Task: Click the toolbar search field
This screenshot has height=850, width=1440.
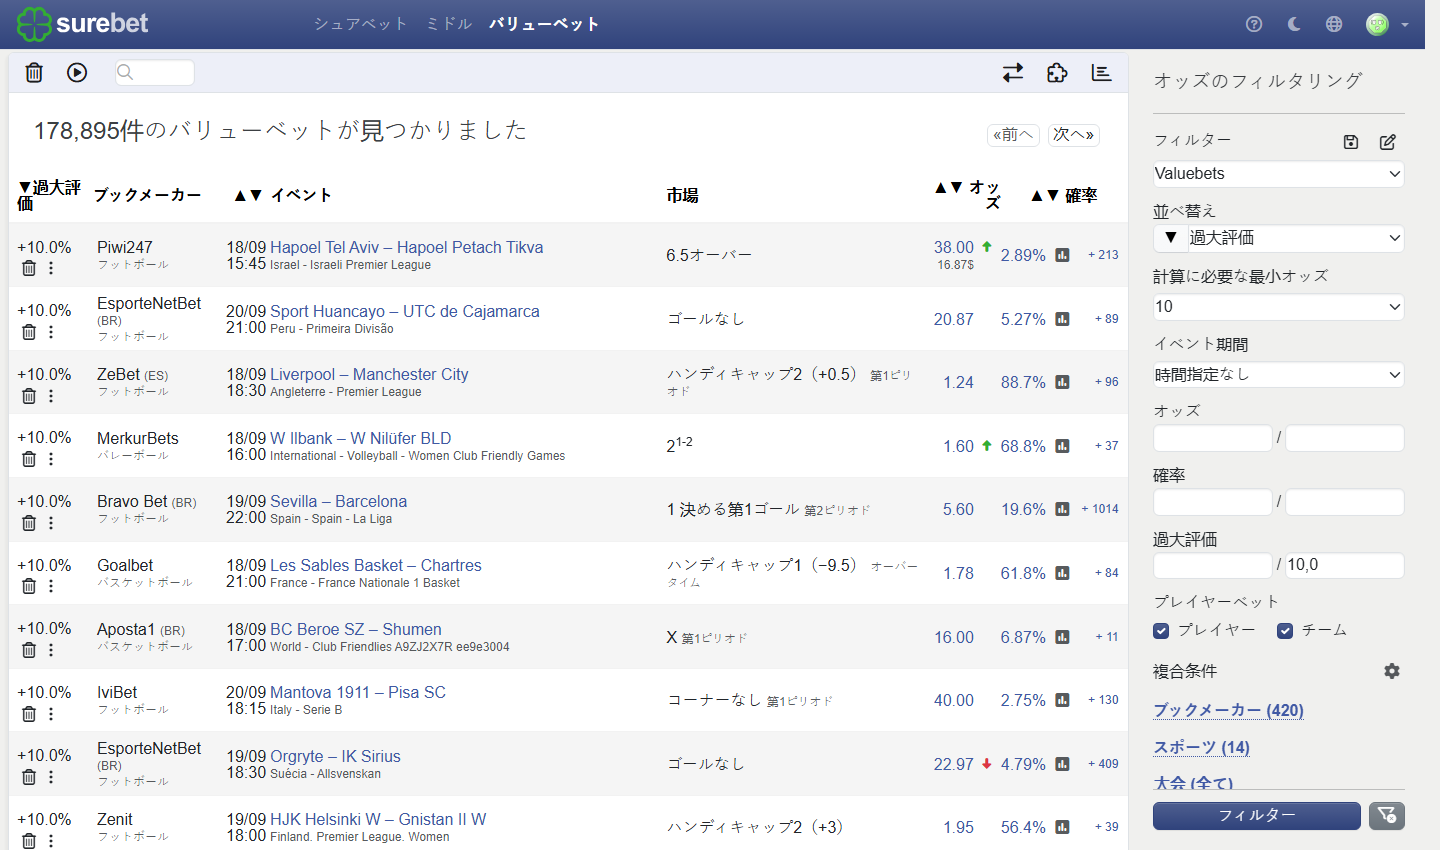Action: [154, 72]
